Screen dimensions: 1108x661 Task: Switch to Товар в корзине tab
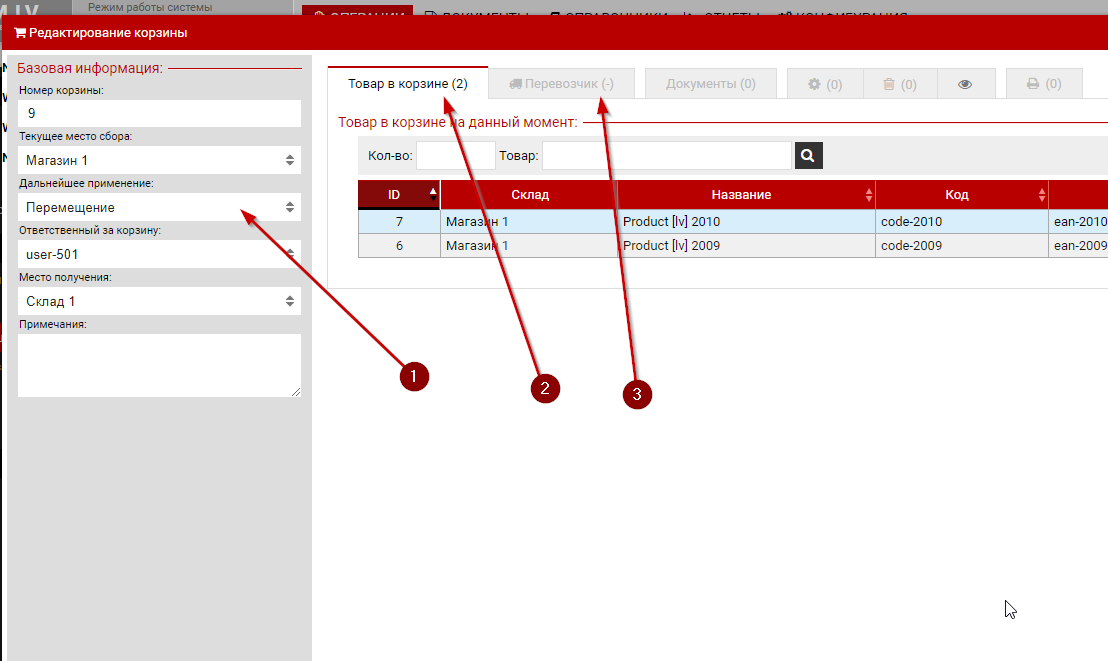tap(407, 84)
